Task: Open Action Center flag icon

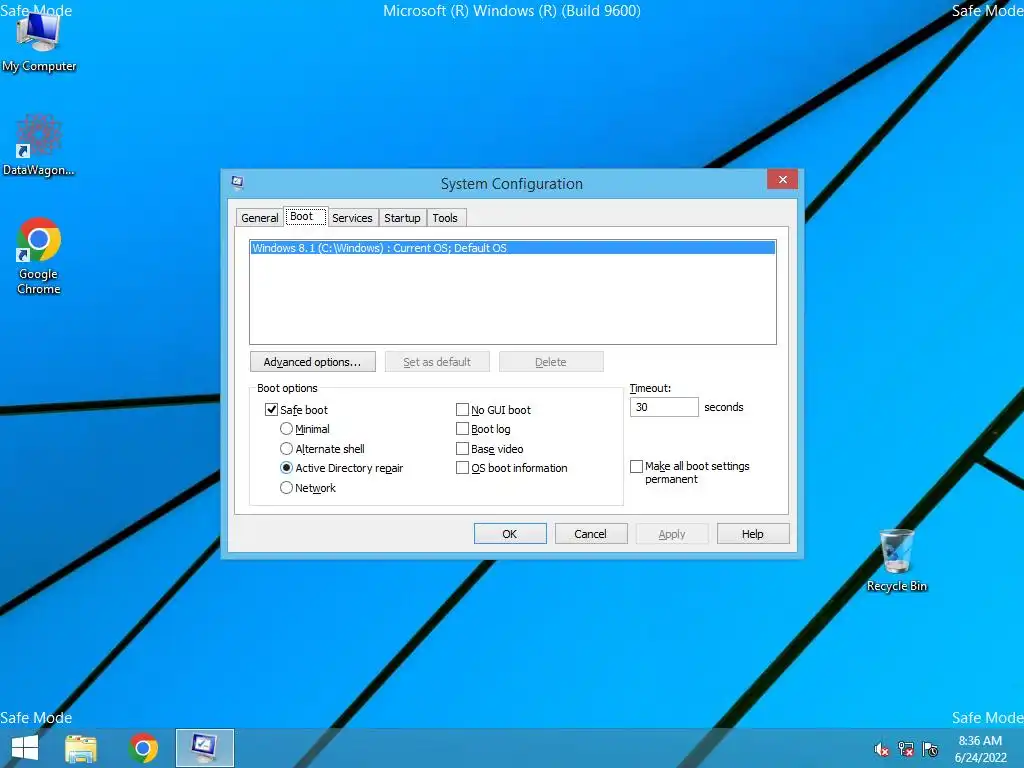Action: coord(930,750)
